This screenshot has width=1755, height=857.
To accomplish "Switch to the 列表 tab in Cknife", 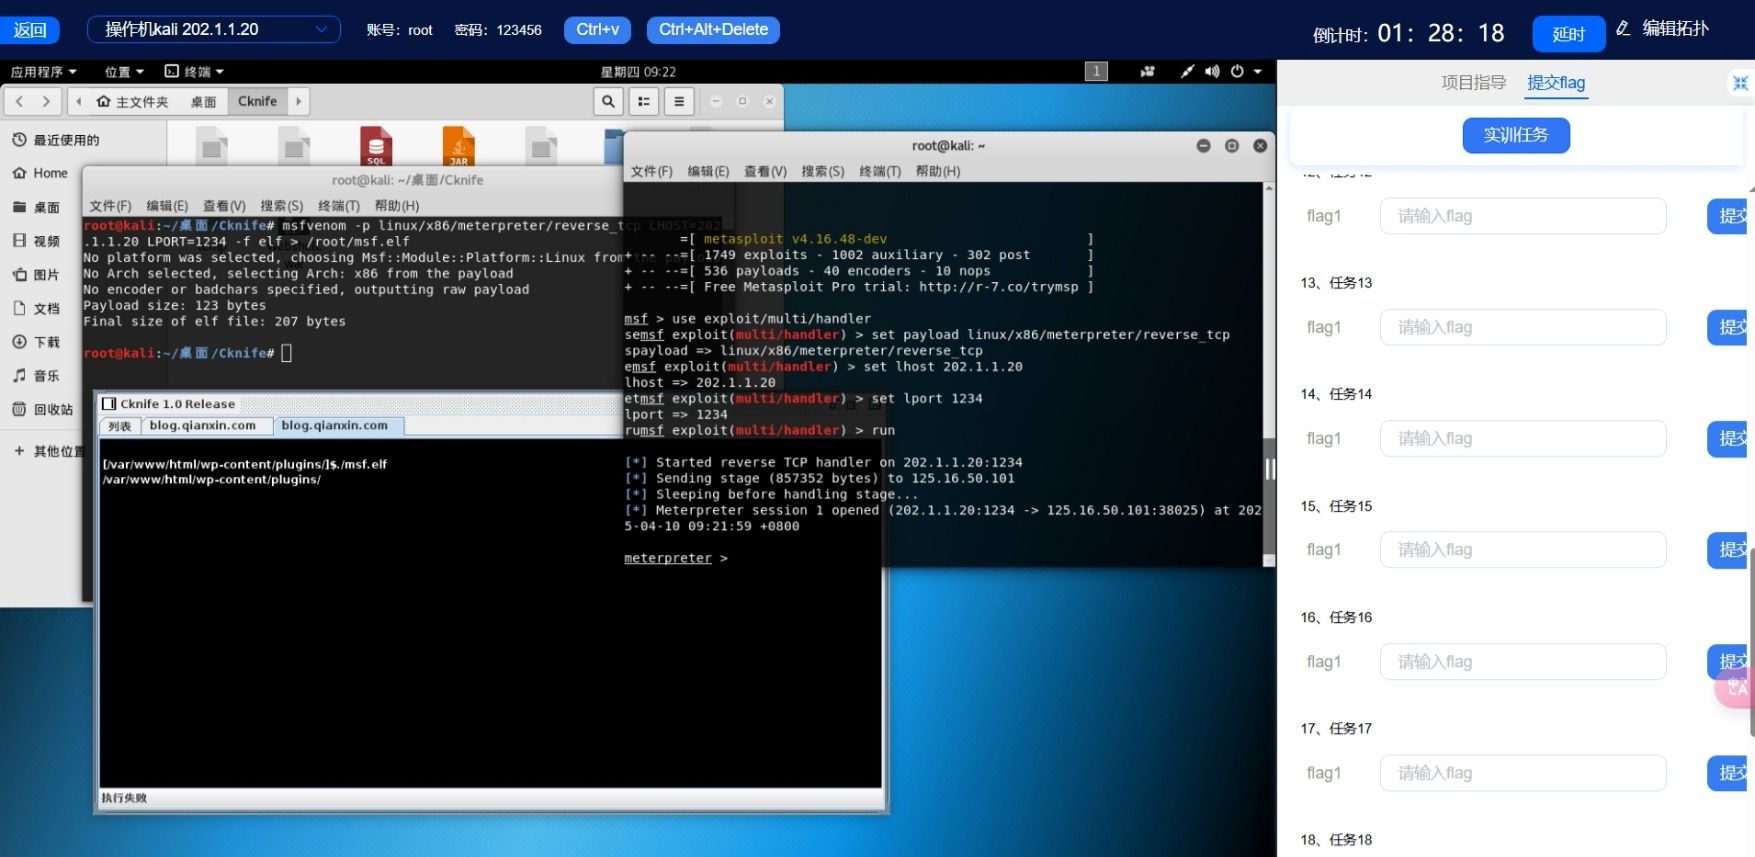I will pyautogui.click(x=120, y=426).
